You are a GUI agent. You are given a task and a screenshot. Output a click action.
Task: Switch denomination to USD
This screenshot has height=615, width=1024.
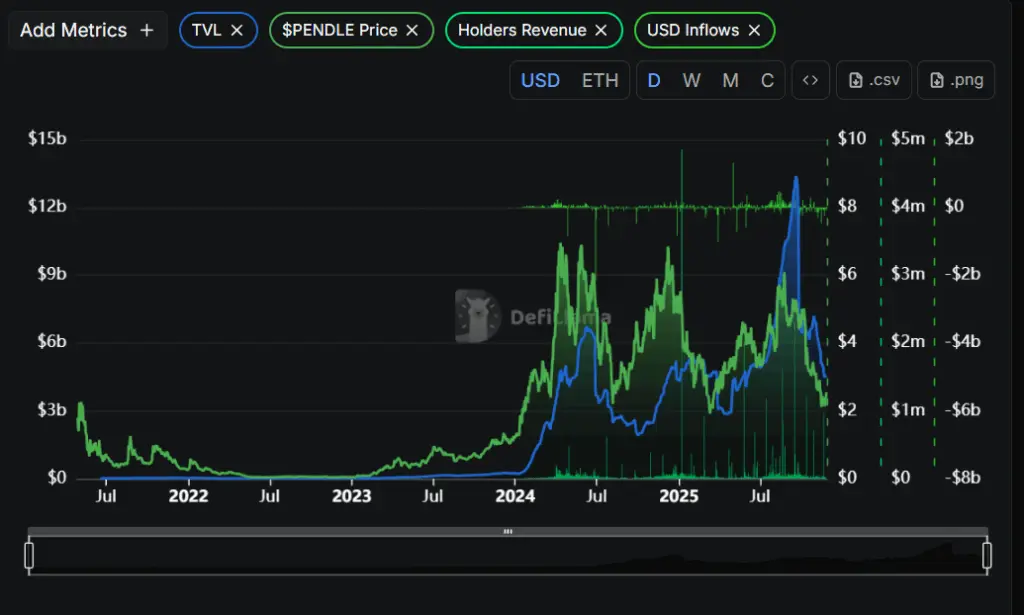pyautogui.click(x=540, y=80)
